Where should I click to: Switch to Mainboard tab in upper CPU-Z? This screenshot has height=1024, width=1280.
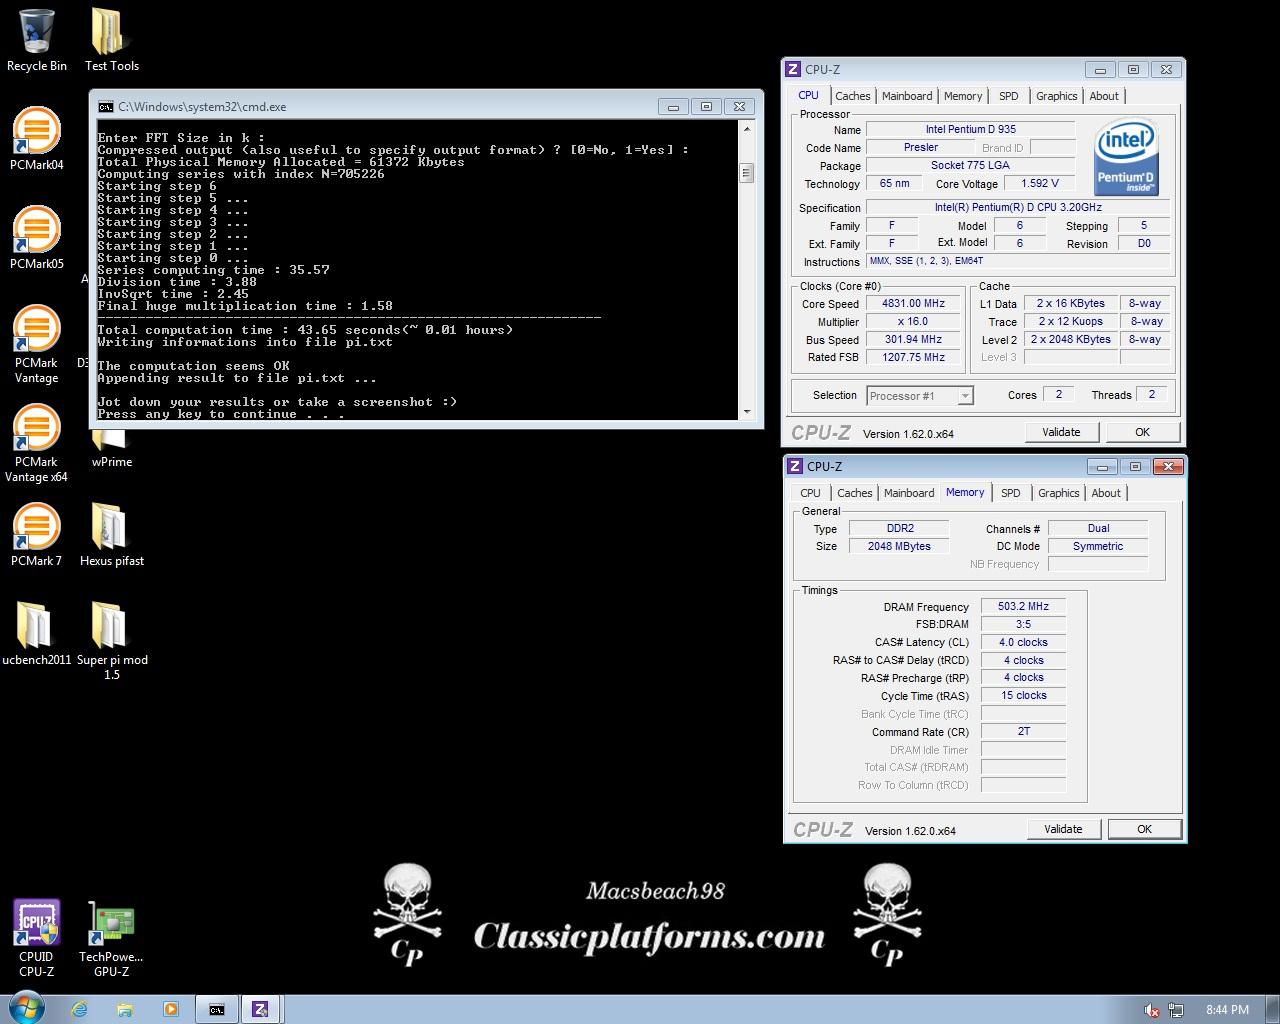907,96
